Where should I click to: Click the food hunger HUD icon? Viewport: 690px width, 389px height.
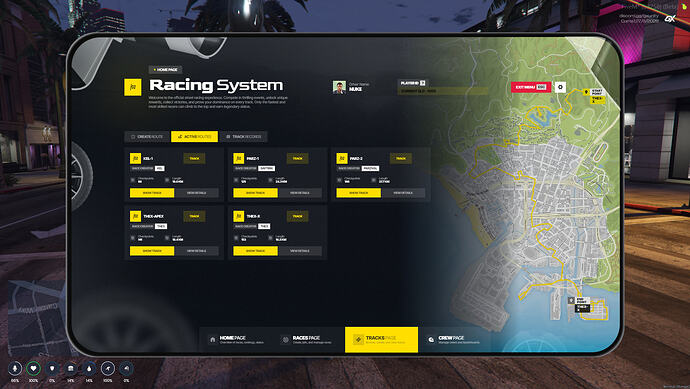click(x=70, y=368)
